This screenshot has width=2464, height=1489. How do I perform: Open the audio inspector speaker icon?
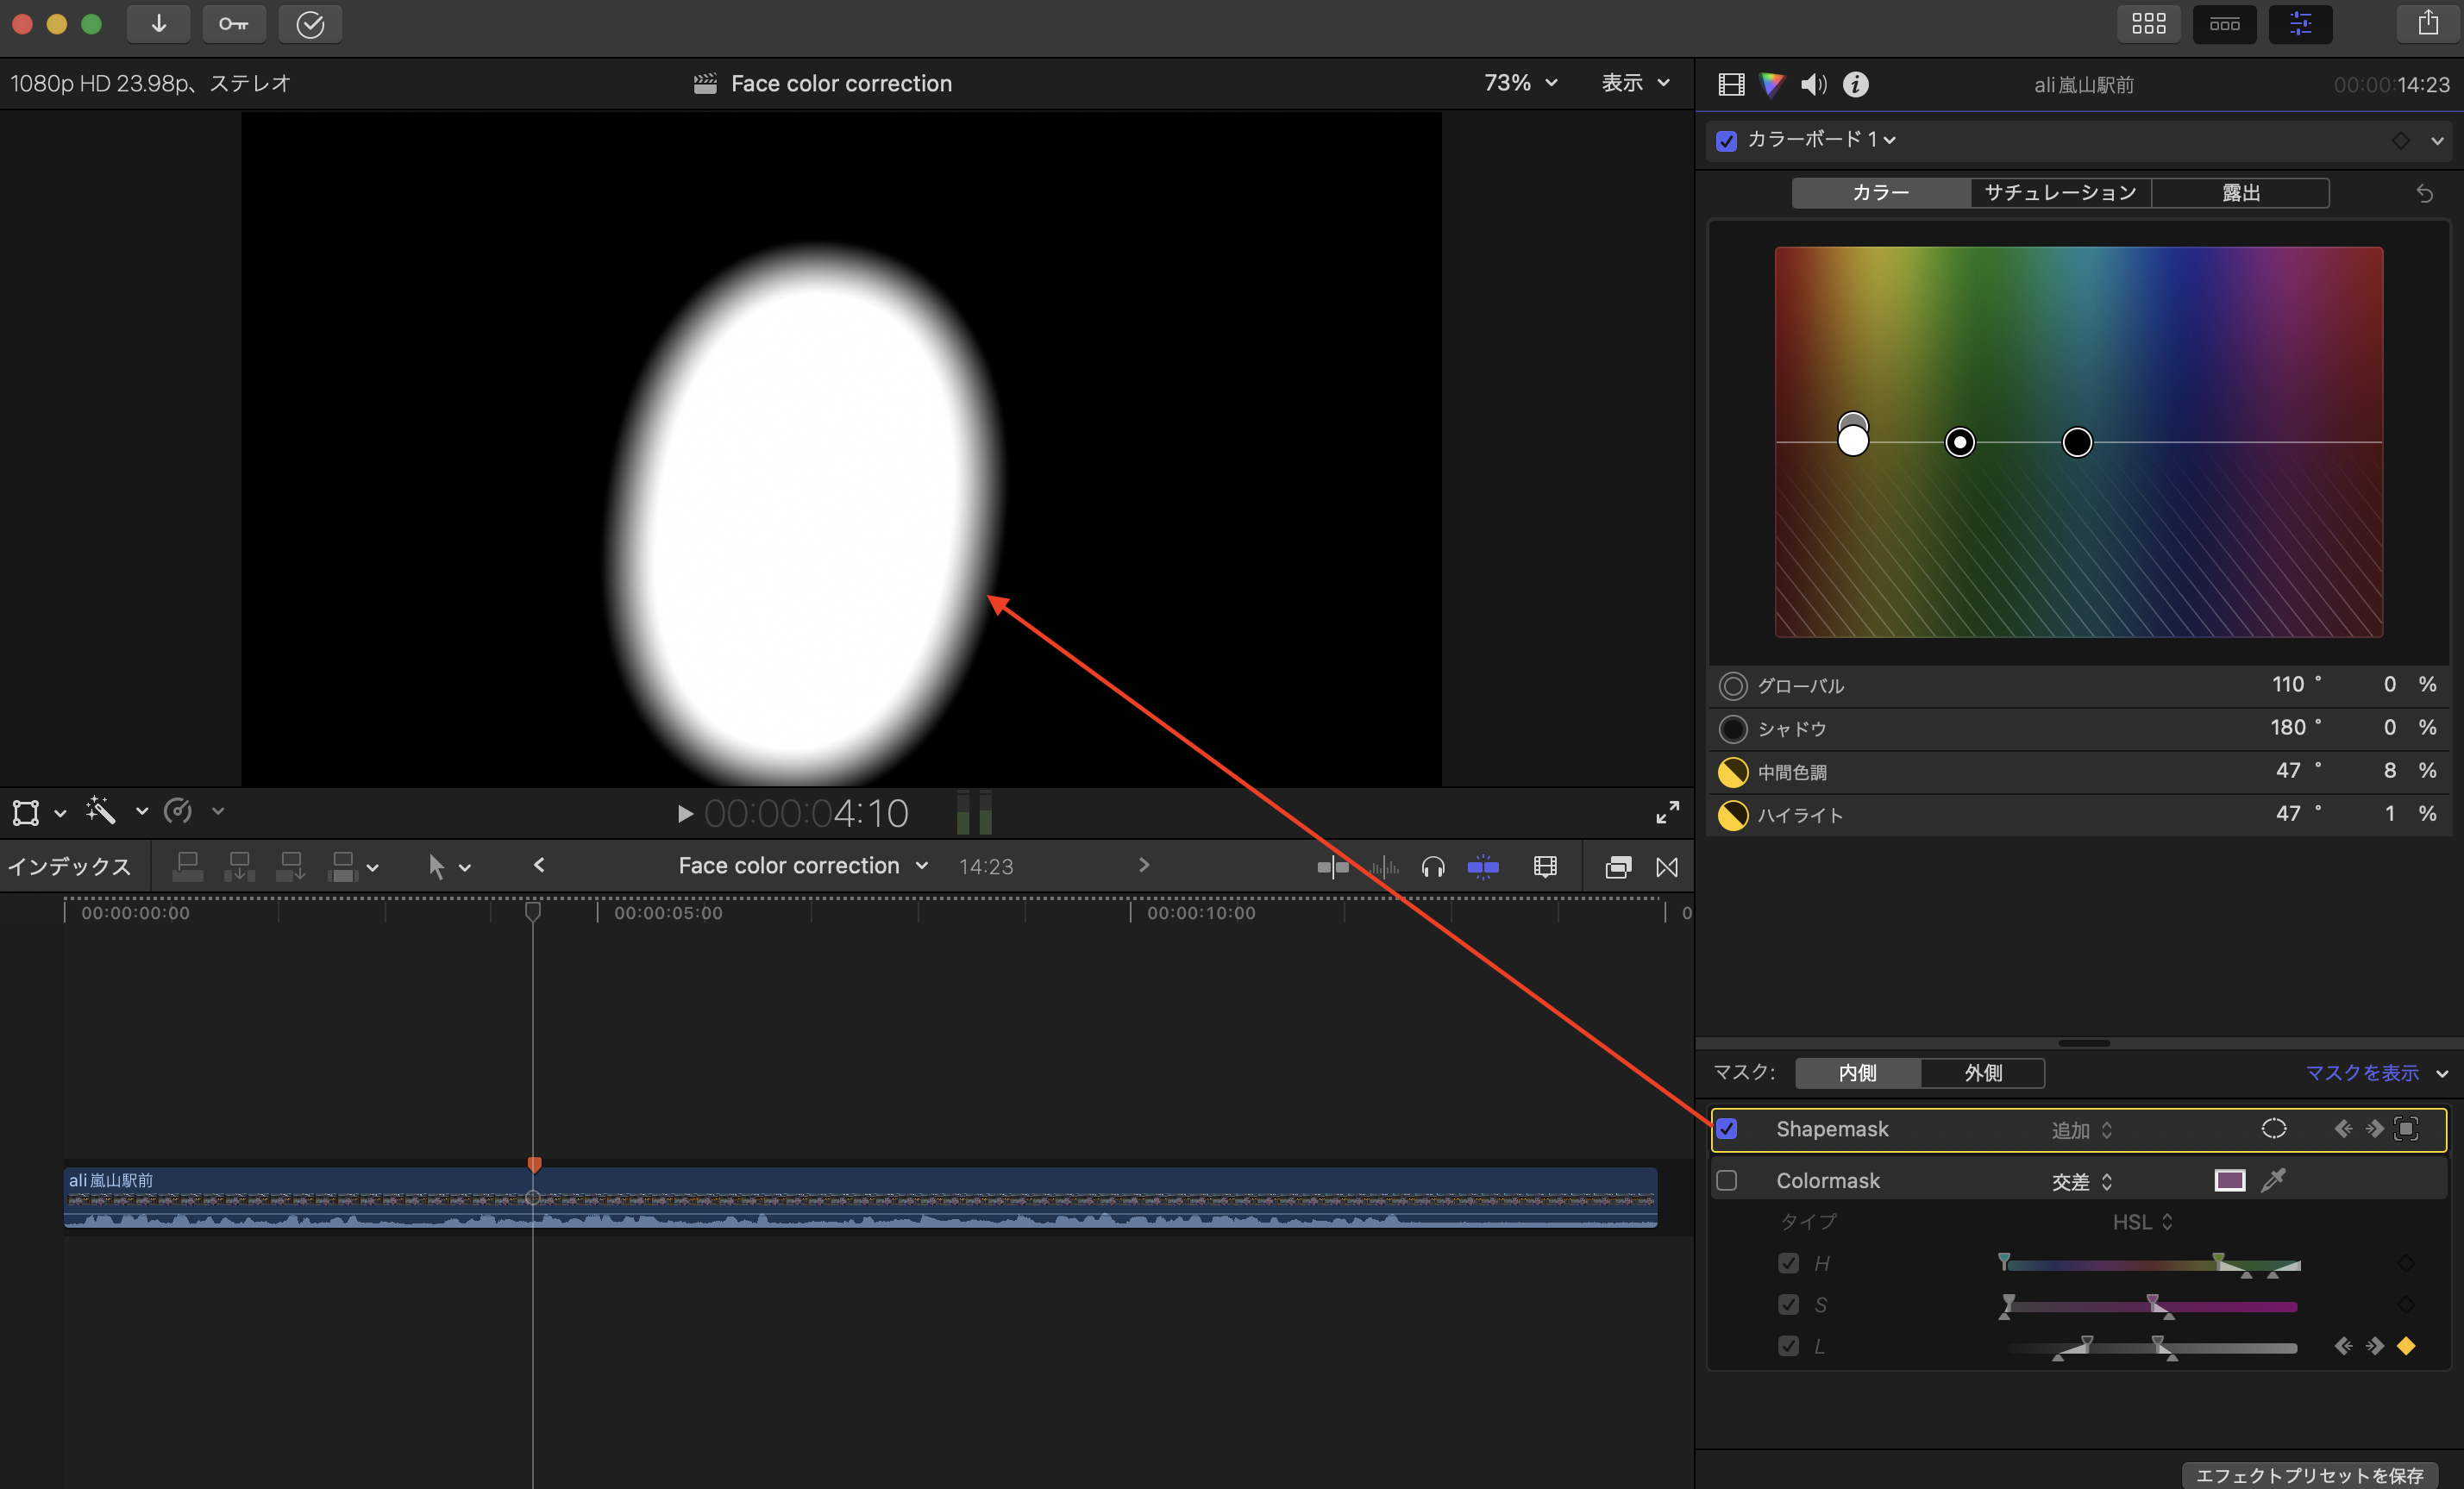[x=1813, y=85]
